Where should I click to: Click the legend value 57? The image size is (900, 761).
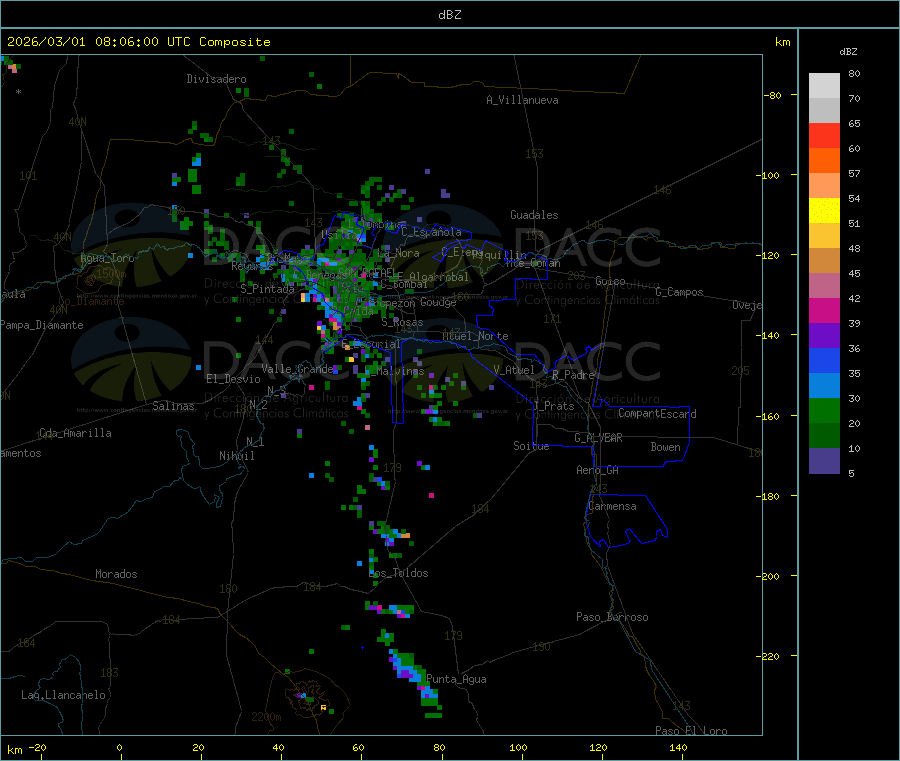[x=854, y=173]
